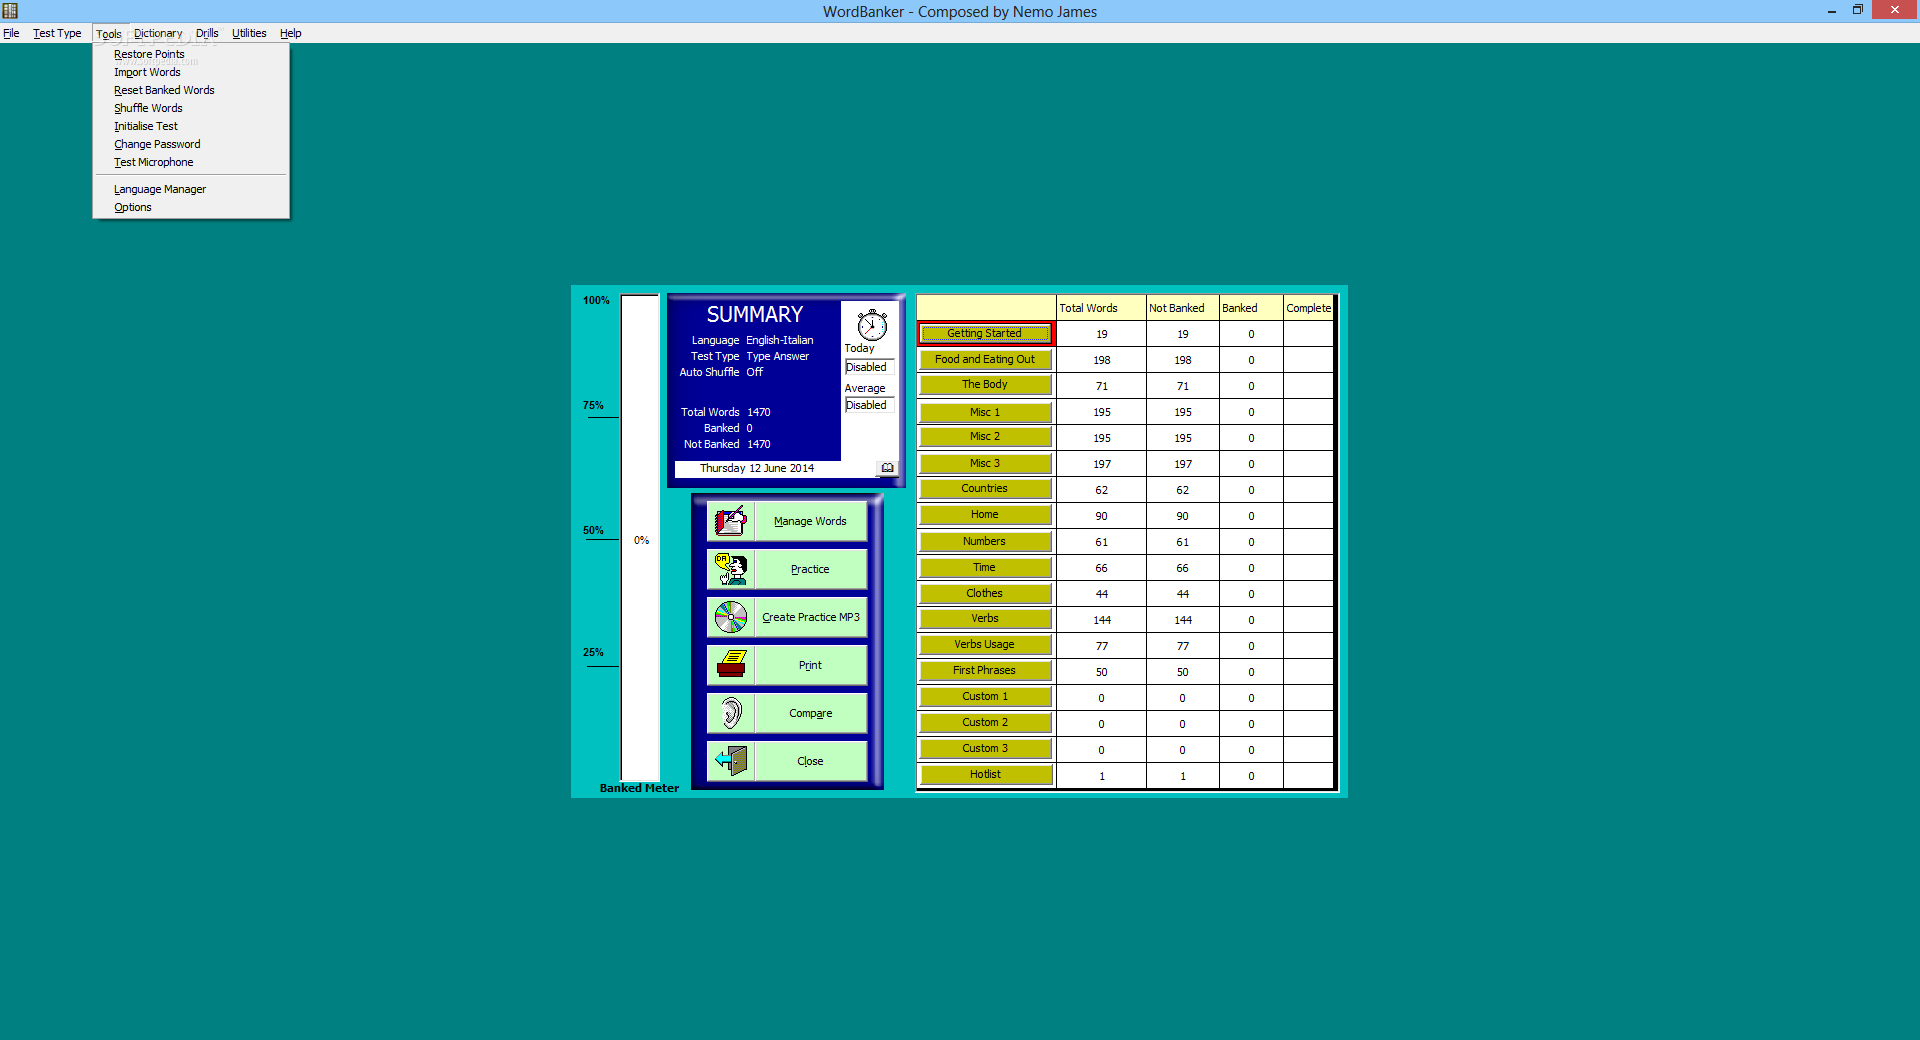Select the Home category
1920x1040 pixels.
point(985,514)
